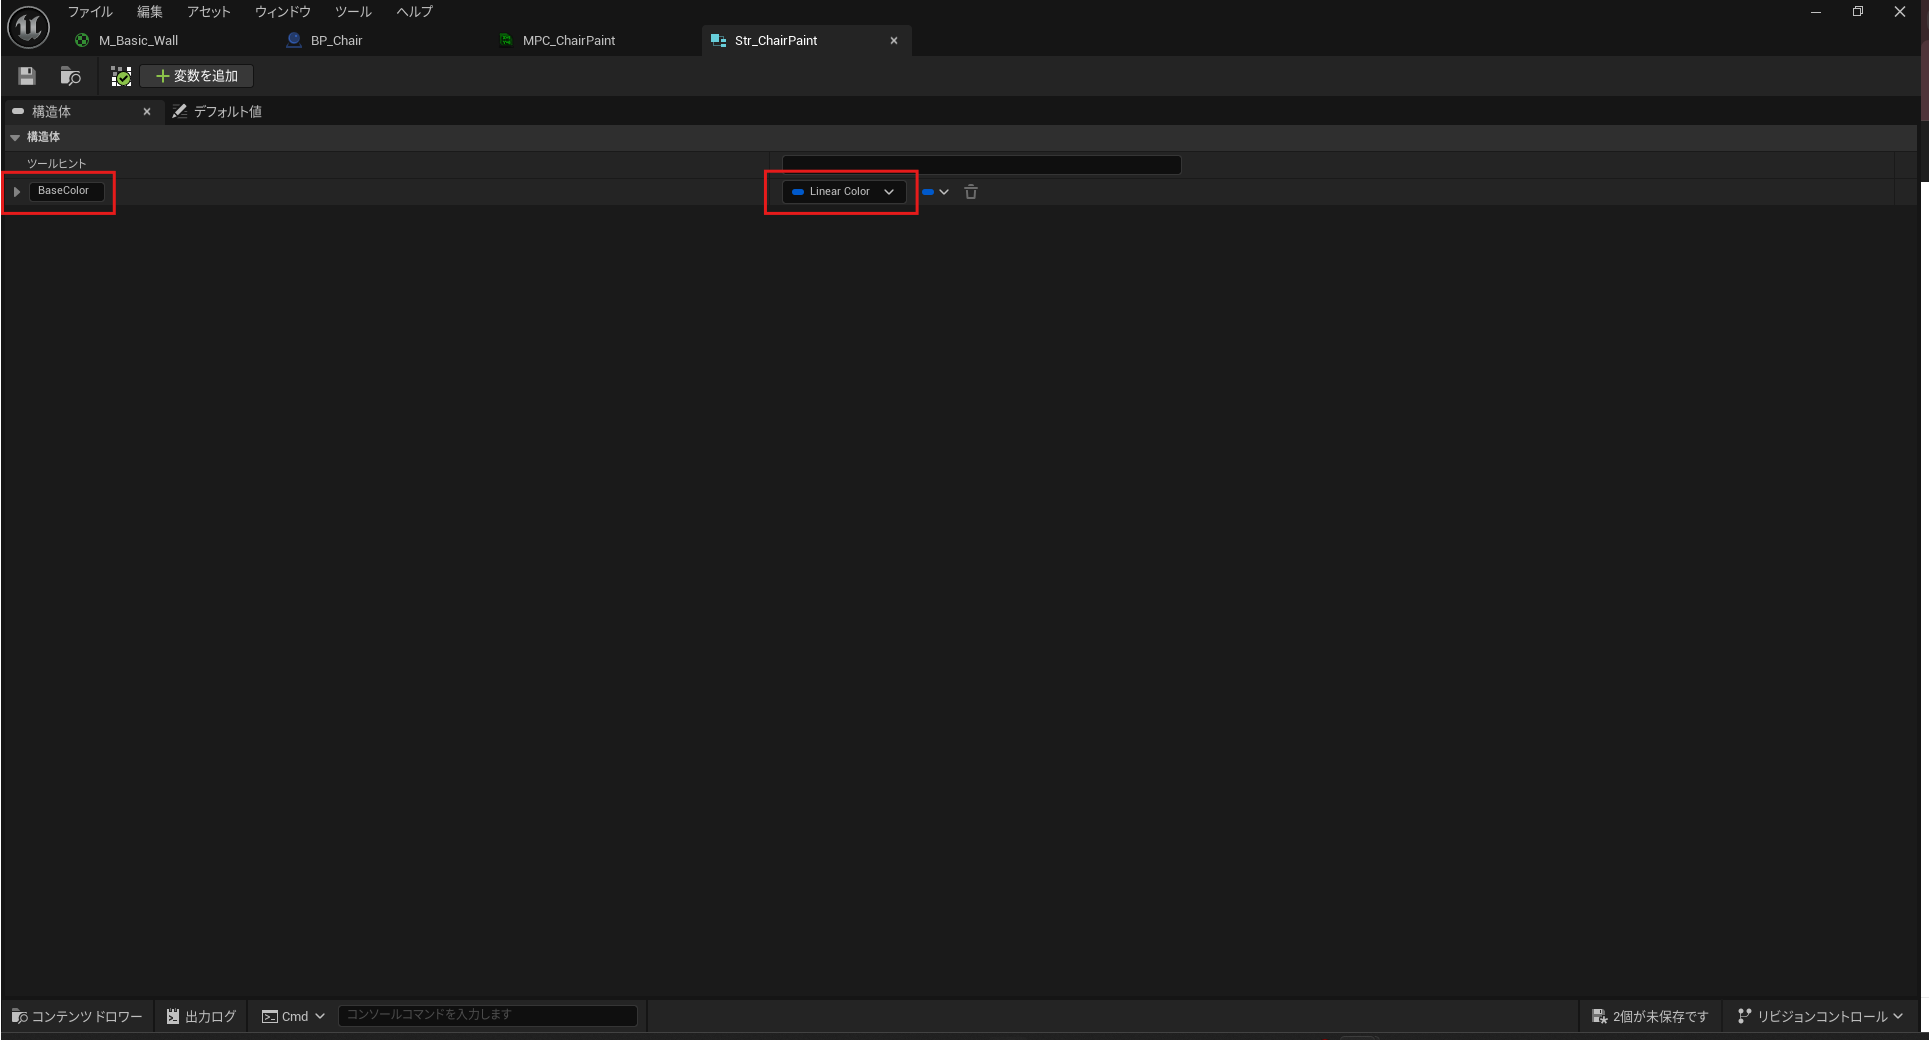
Task: Open the unsaved assets indicator
Action: [1650, 1016]
